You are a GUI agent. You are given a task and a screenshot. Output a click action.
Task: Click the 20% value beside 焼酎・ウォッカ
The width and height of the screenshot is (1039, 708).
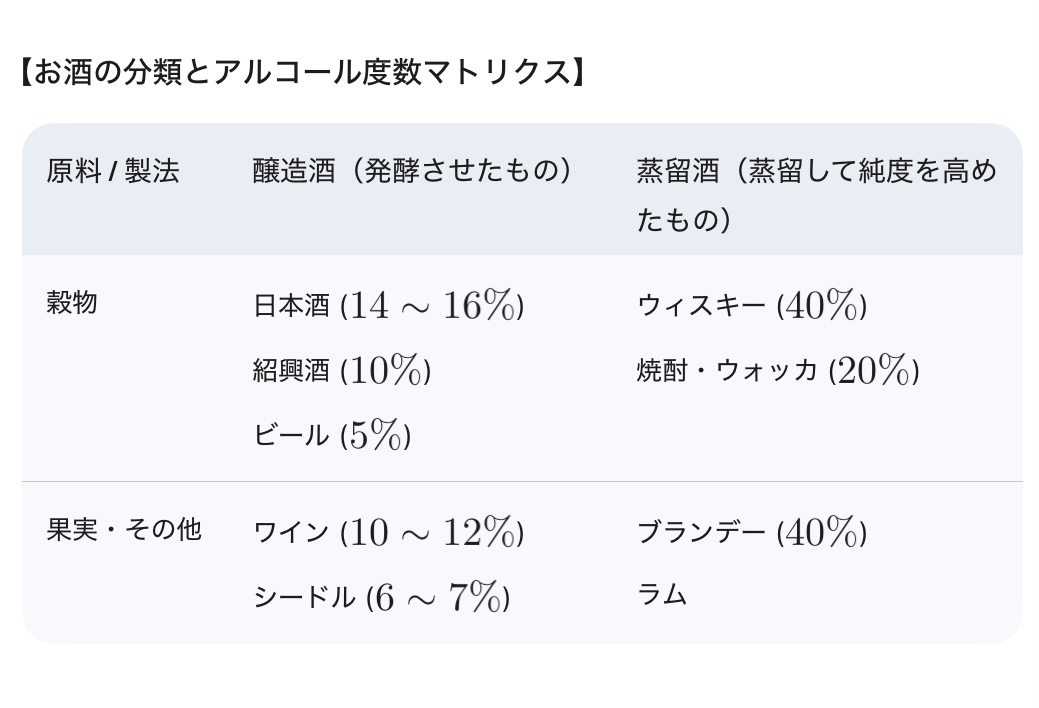pyautogui.click(x=874, y=371)
